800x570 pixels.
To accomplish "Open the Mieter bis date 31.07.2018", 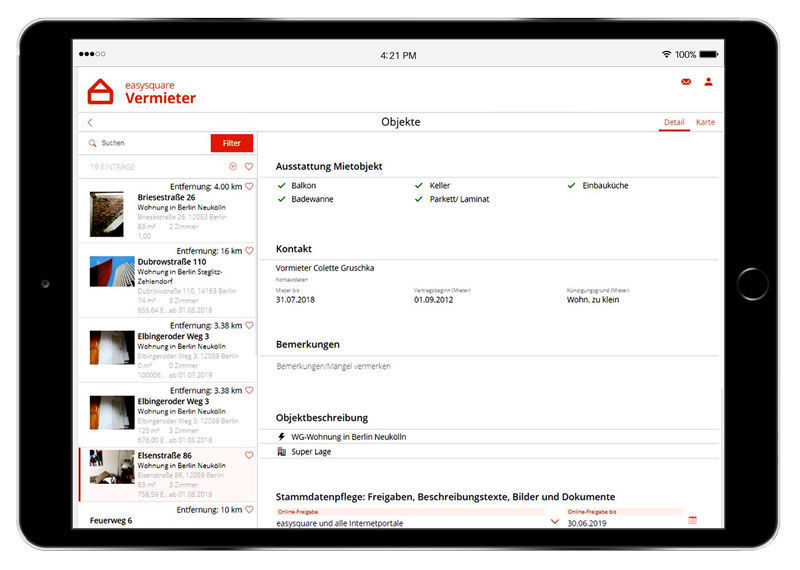I will pos(296,299).
